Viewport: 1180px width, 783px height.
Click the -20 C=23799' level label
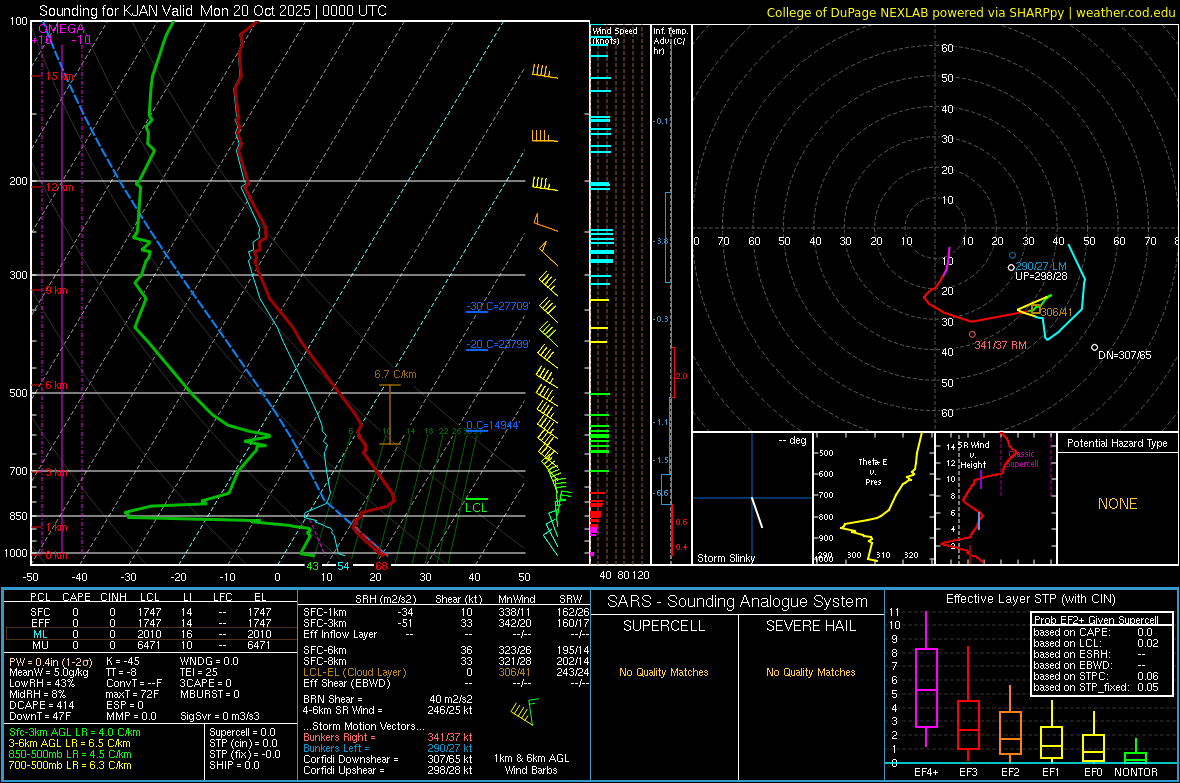point(498,344)
